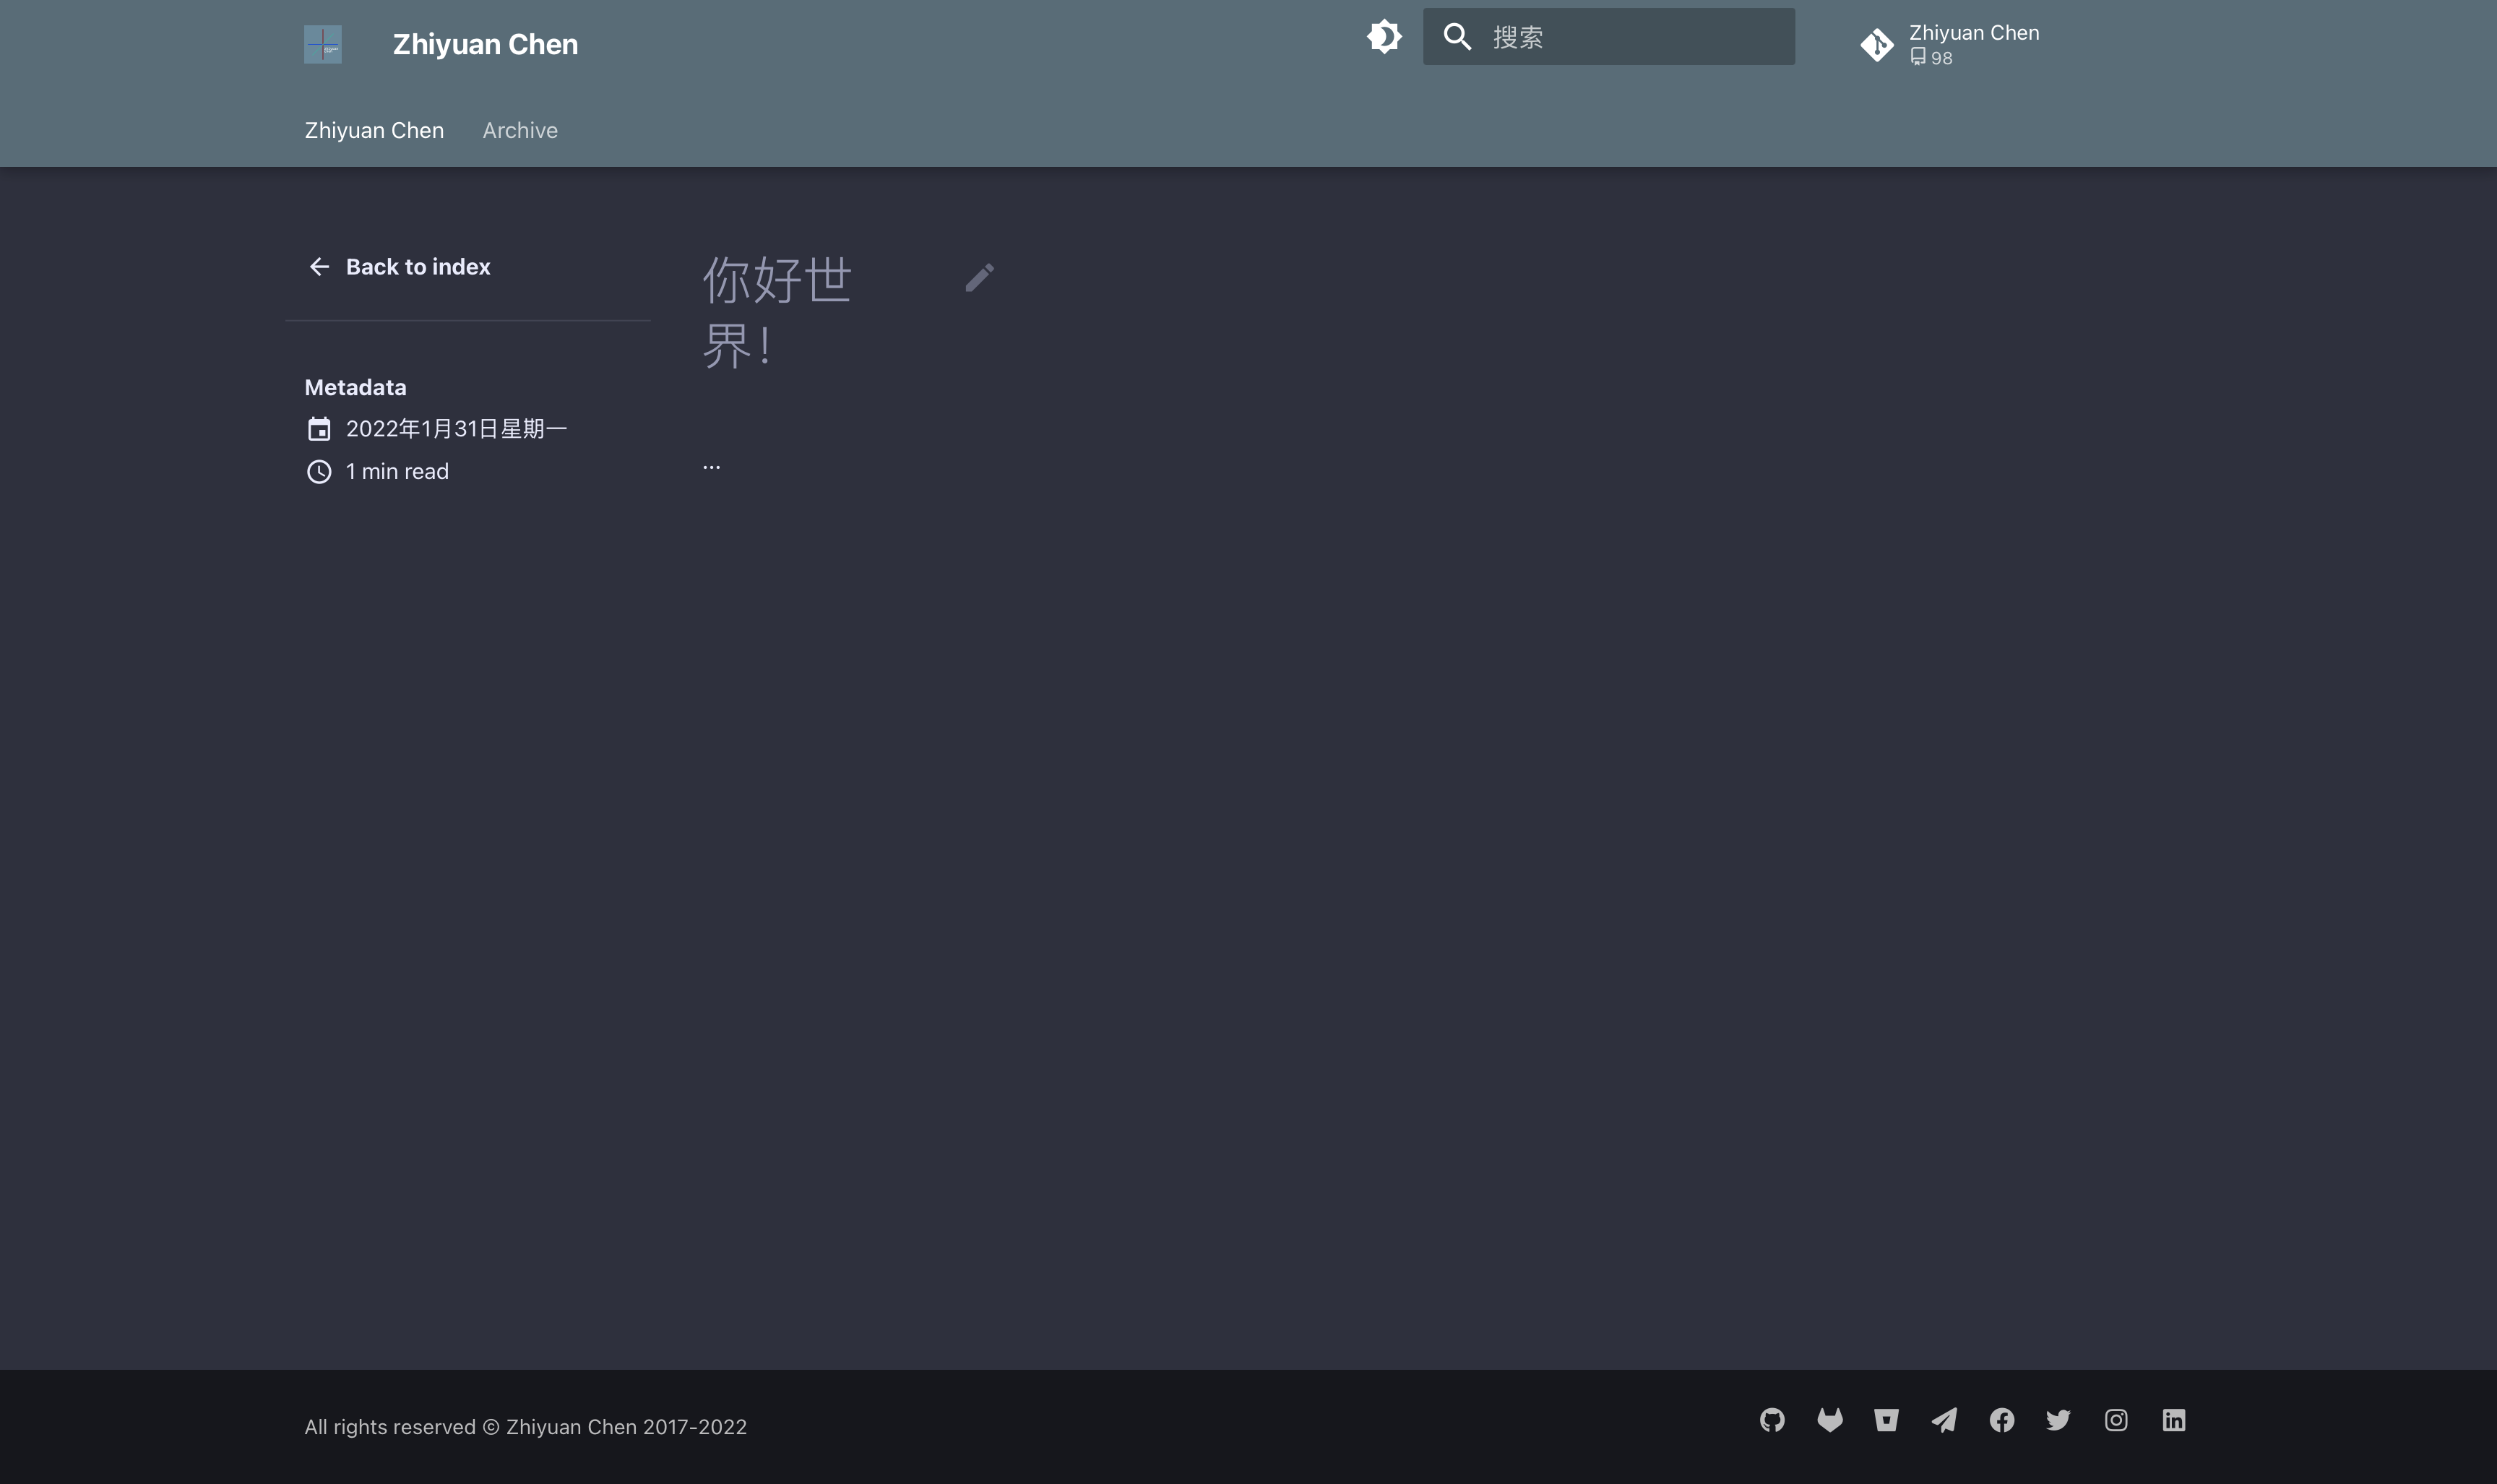Click the edit pencil icon beside the post title

tap(978, 277)
